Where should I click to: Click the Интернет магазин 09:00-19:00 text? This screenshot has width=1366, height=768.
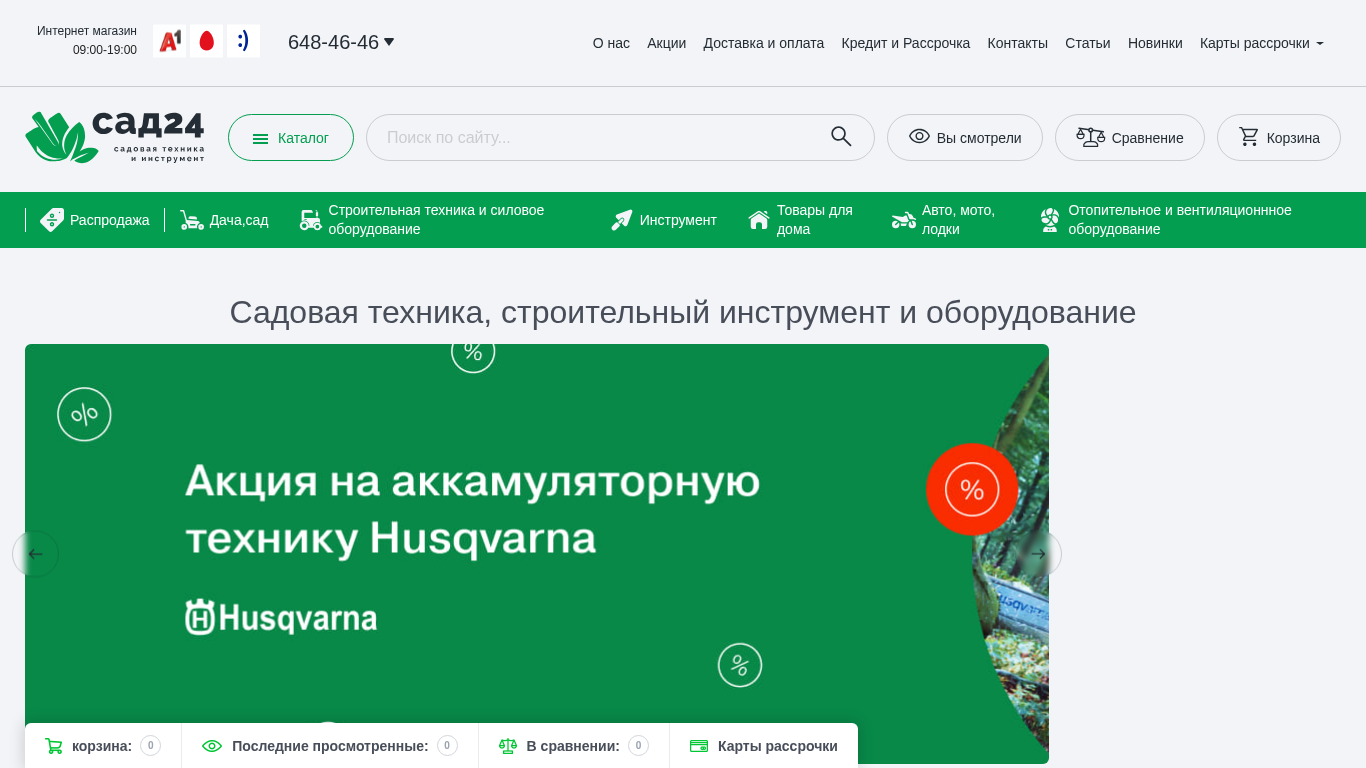coord(87,40)
